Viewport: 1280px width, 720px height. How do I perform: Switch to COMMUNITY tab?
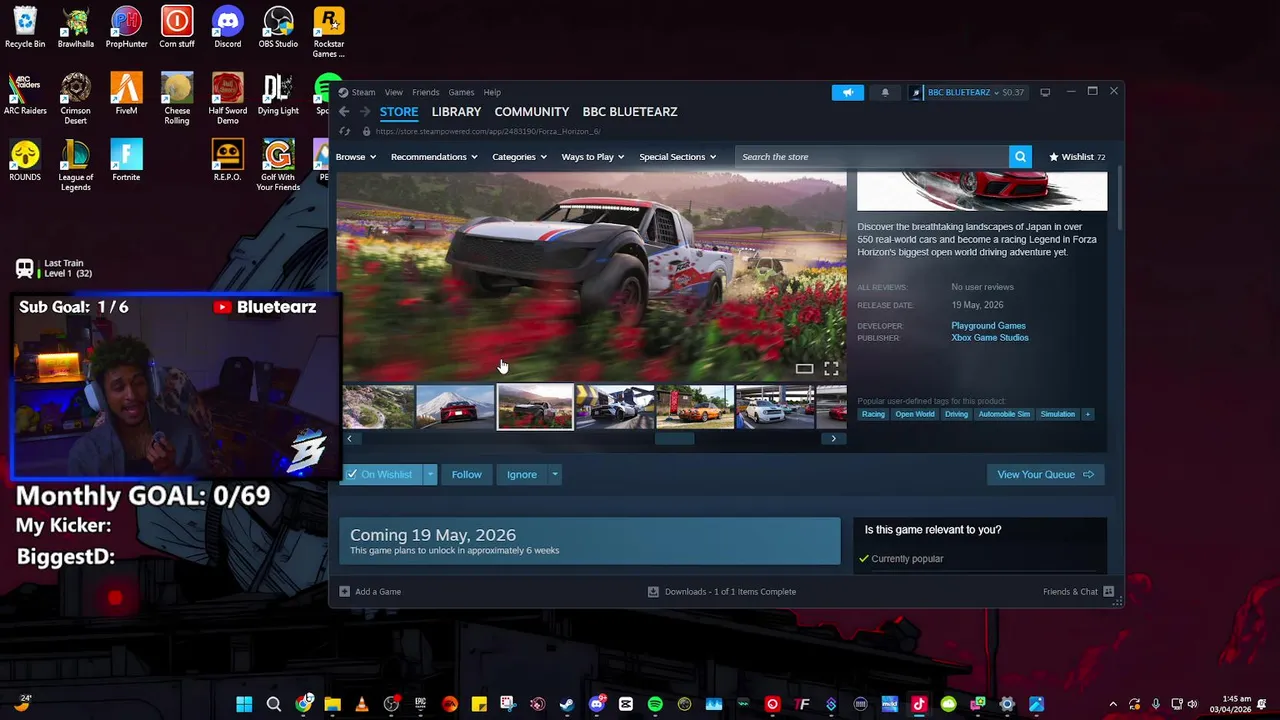click(531, 112)
